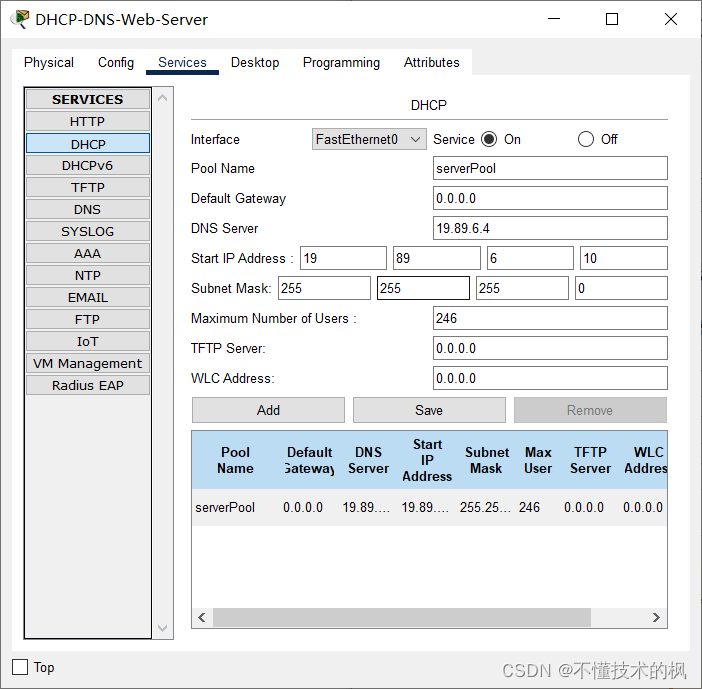Open the DHCPv6 service
This screenshot has width=702, height=689.
(88, 166)
